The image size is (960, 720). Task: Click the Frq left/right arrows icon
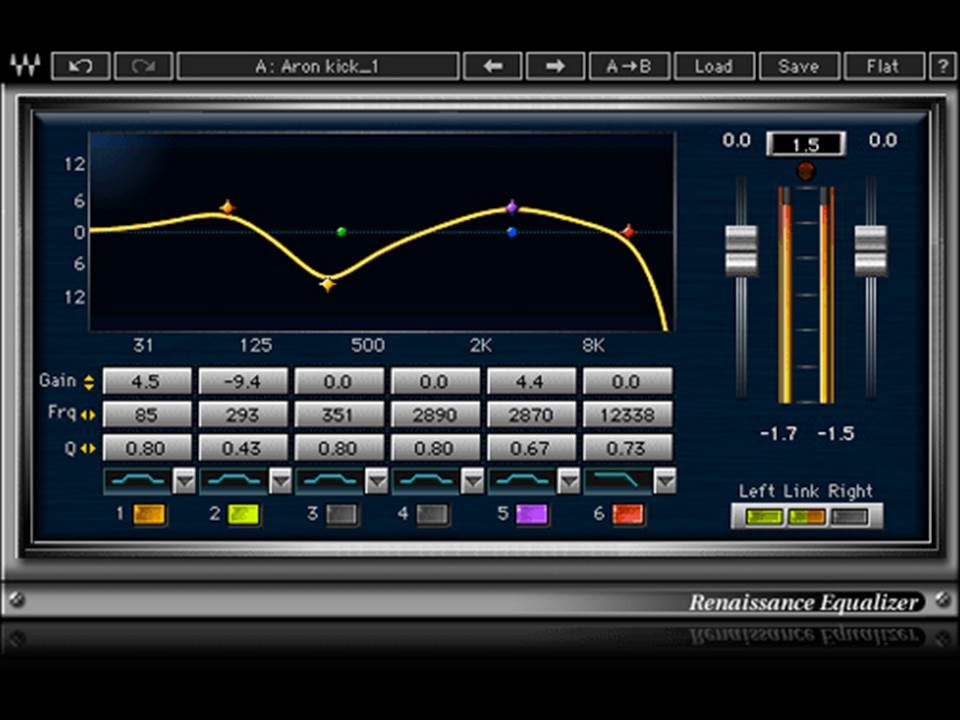point(88,415)
